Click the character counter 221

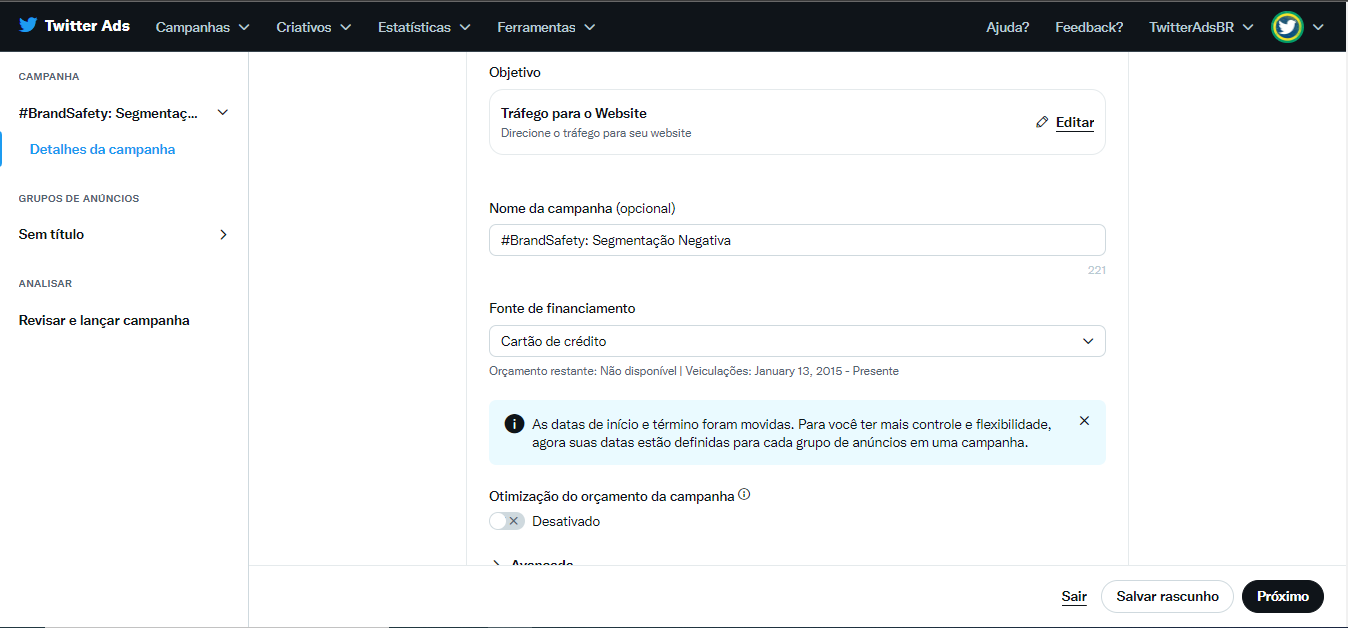point(1097,270)
